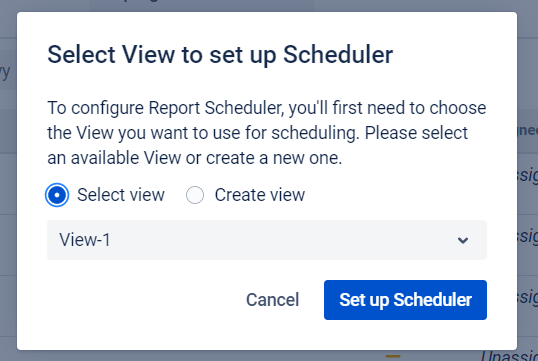The width and height of the screenshot is (538, 361).
Task: Select the "Select view" radio button circle
Action: 57,195
